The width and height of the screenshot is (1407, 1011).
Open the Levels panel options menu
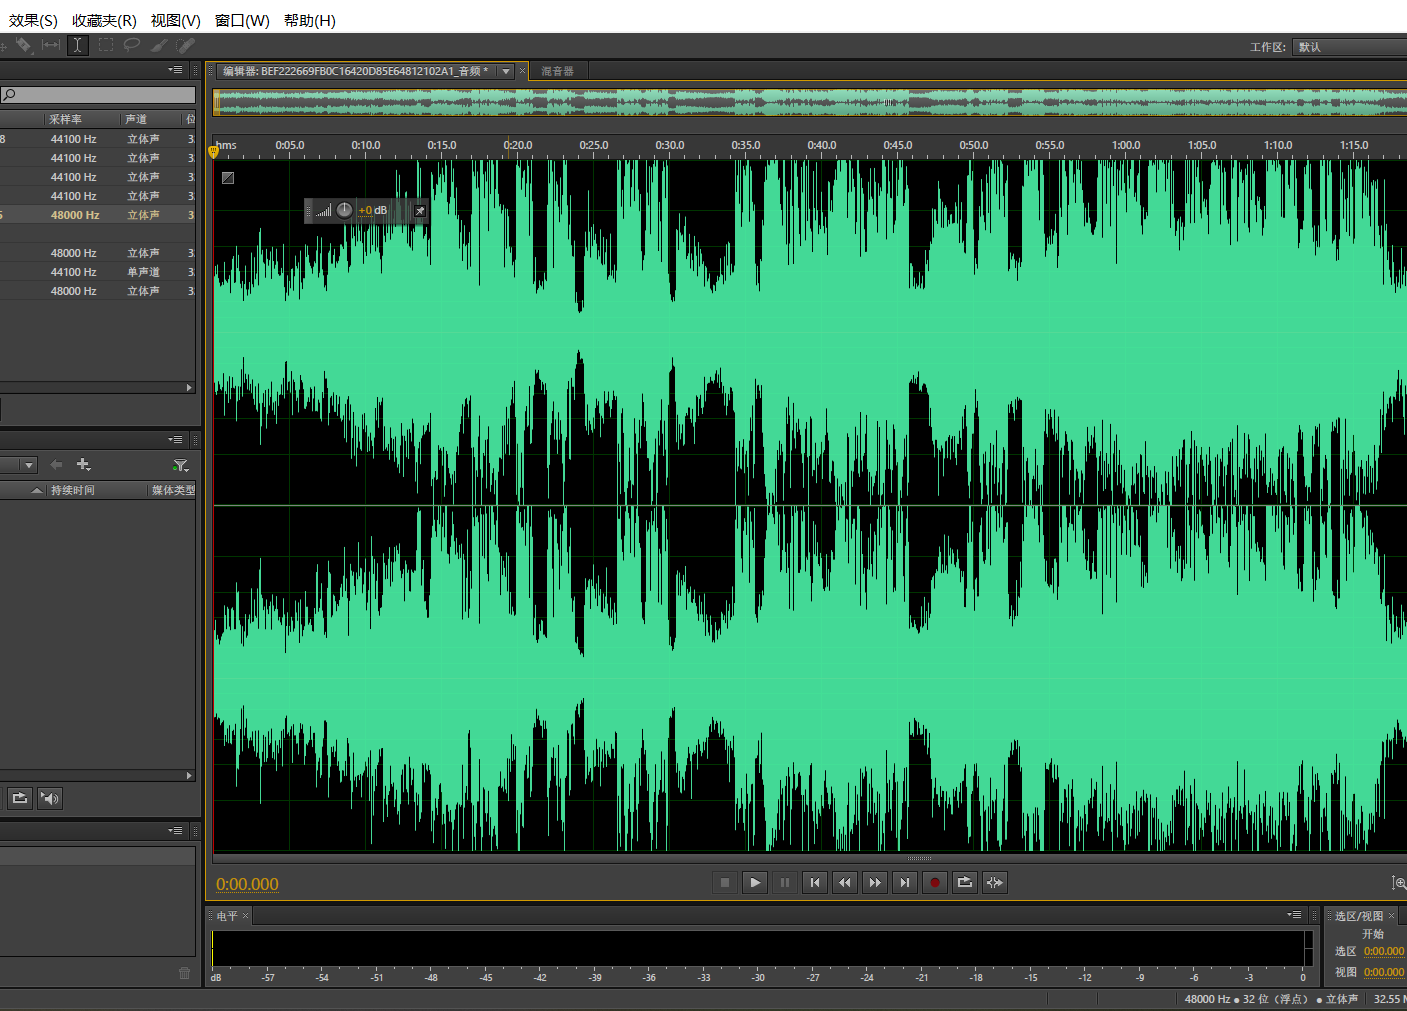pyautogui.click(x=1295, y=915)
